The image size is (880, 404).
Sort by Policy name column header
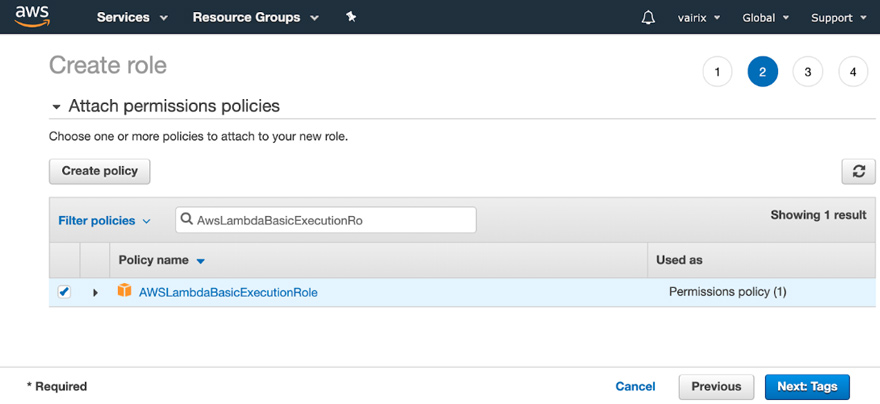click(162, 260)
